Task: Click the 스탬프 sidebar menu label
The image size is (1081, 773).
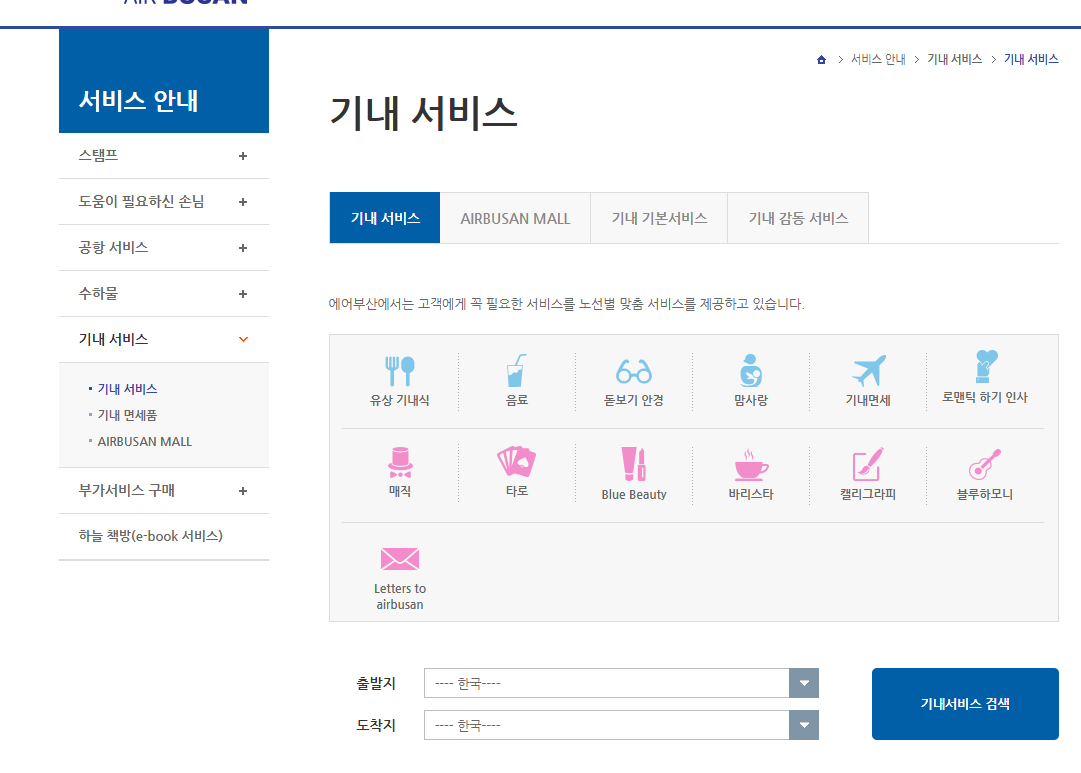Action: (x=98, y=155)
